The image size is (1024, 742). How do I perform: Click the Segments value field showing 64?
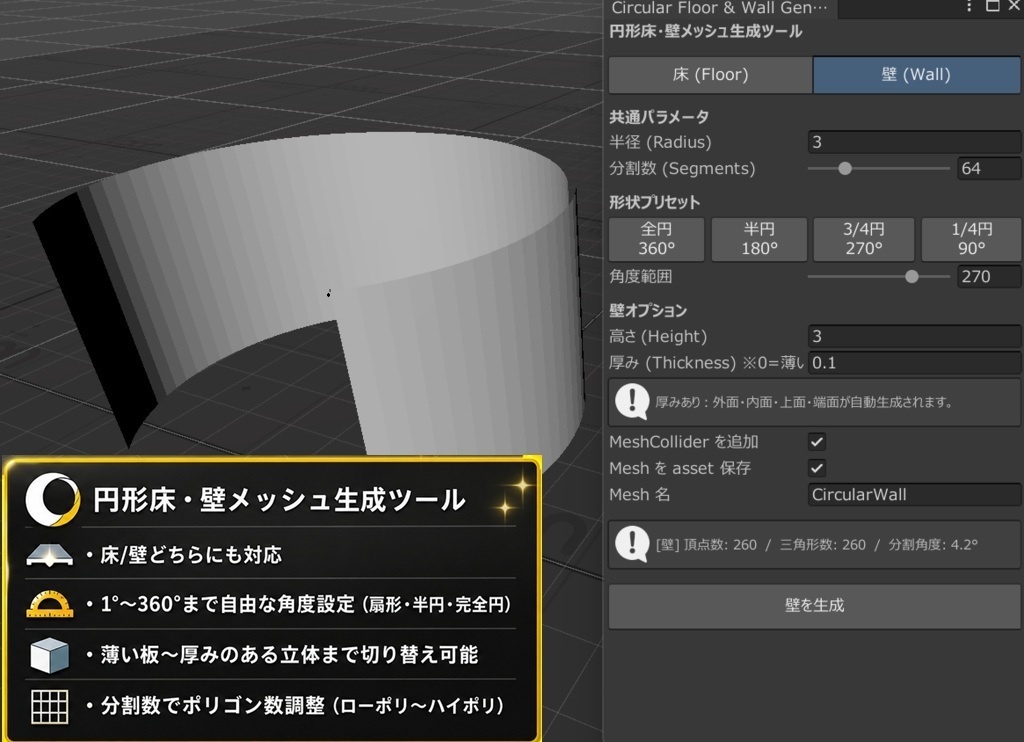tap(989, 169)
